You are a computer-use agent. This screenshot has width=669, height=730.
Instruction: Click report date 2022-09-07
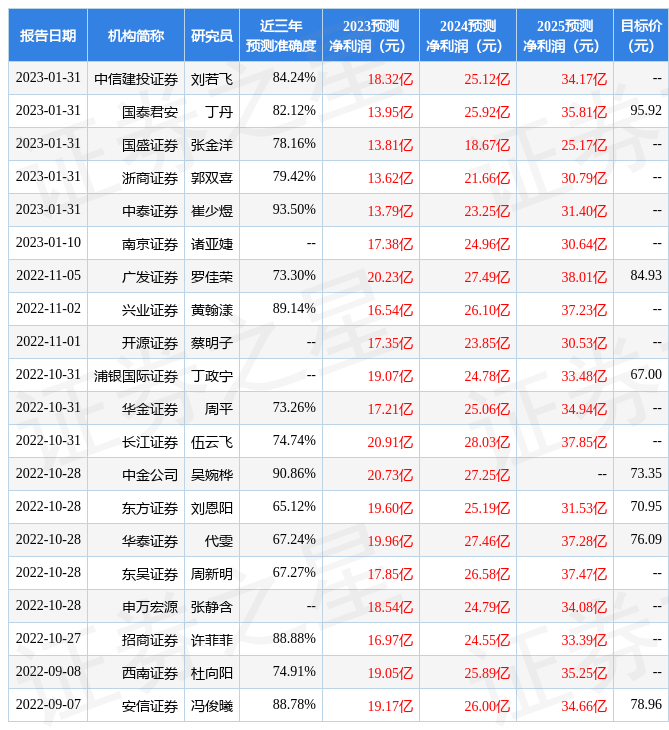[48, 704]
